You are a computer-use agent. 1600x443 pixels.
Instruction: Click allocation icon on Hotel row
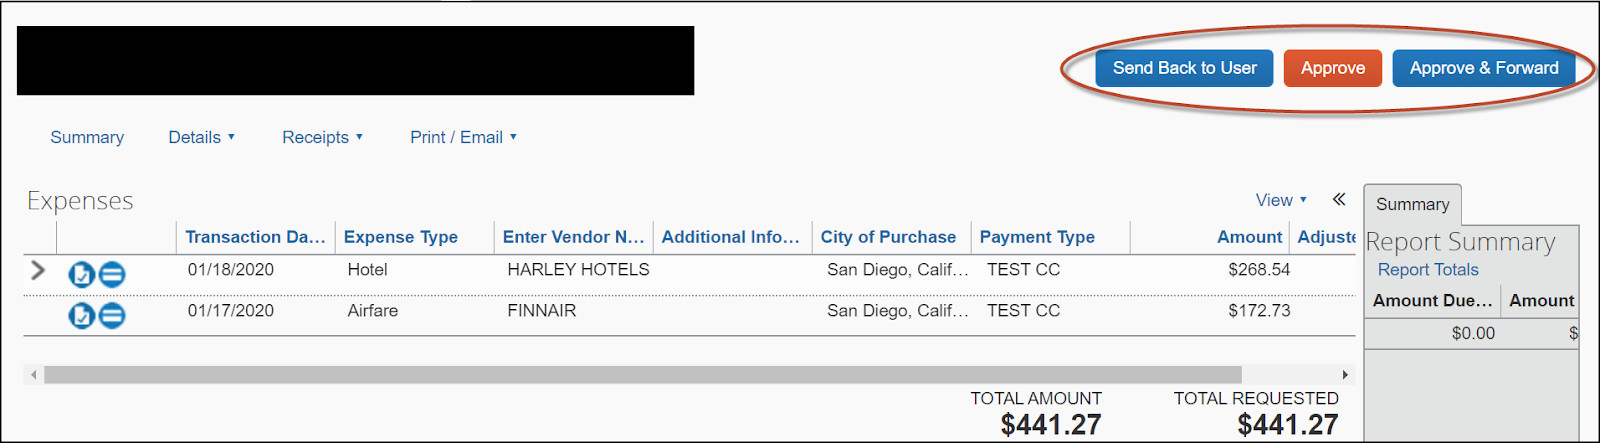pyautogui.click(x=112, y=273)
